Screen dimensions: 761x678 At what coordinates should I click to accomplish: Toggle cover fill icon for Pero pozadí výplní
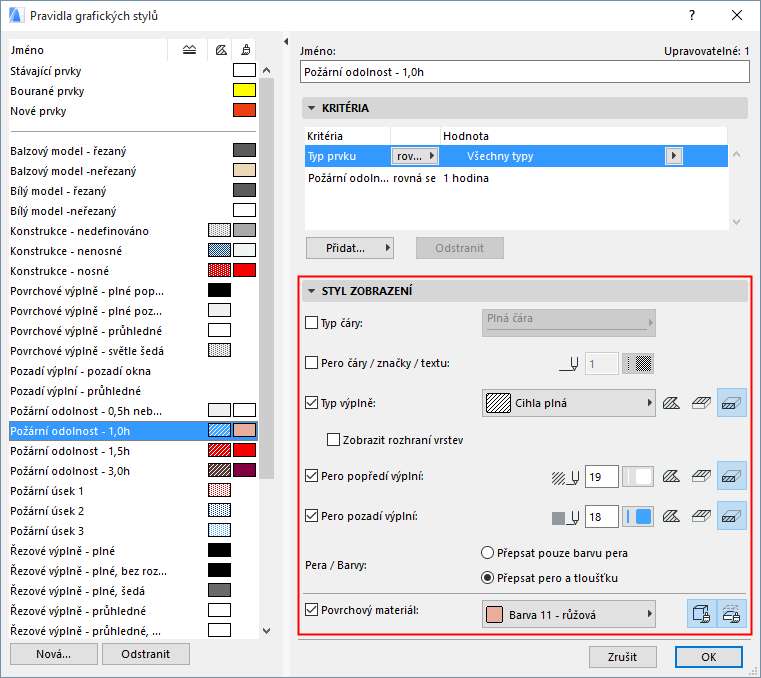tap(701, 516)
